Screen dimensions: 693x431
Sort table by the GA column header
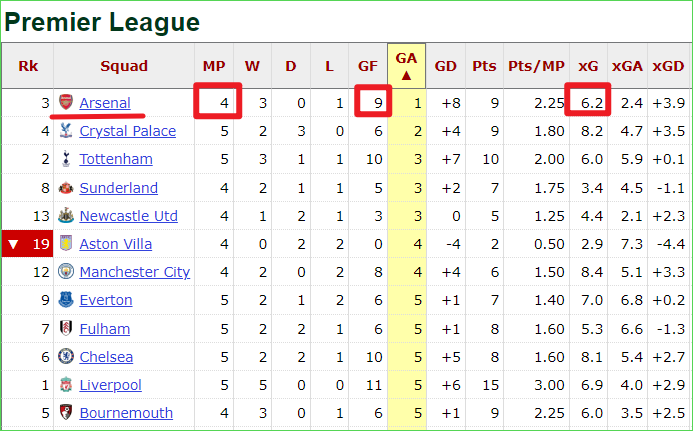pyautogui.click(x=406, y=66)
